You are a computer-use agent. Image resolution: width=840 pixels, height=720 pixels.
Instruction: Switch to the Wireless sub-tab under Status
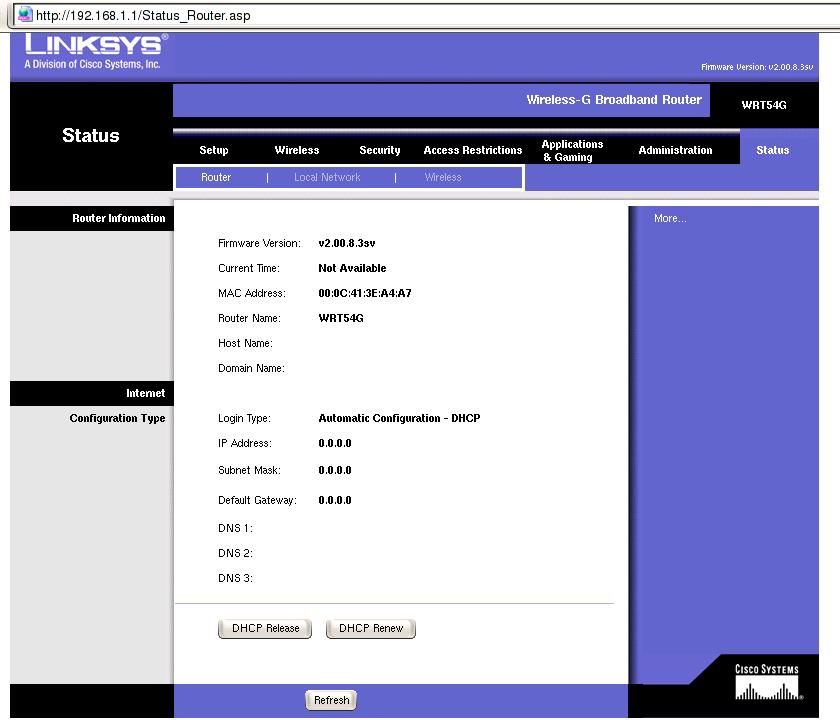442,177
